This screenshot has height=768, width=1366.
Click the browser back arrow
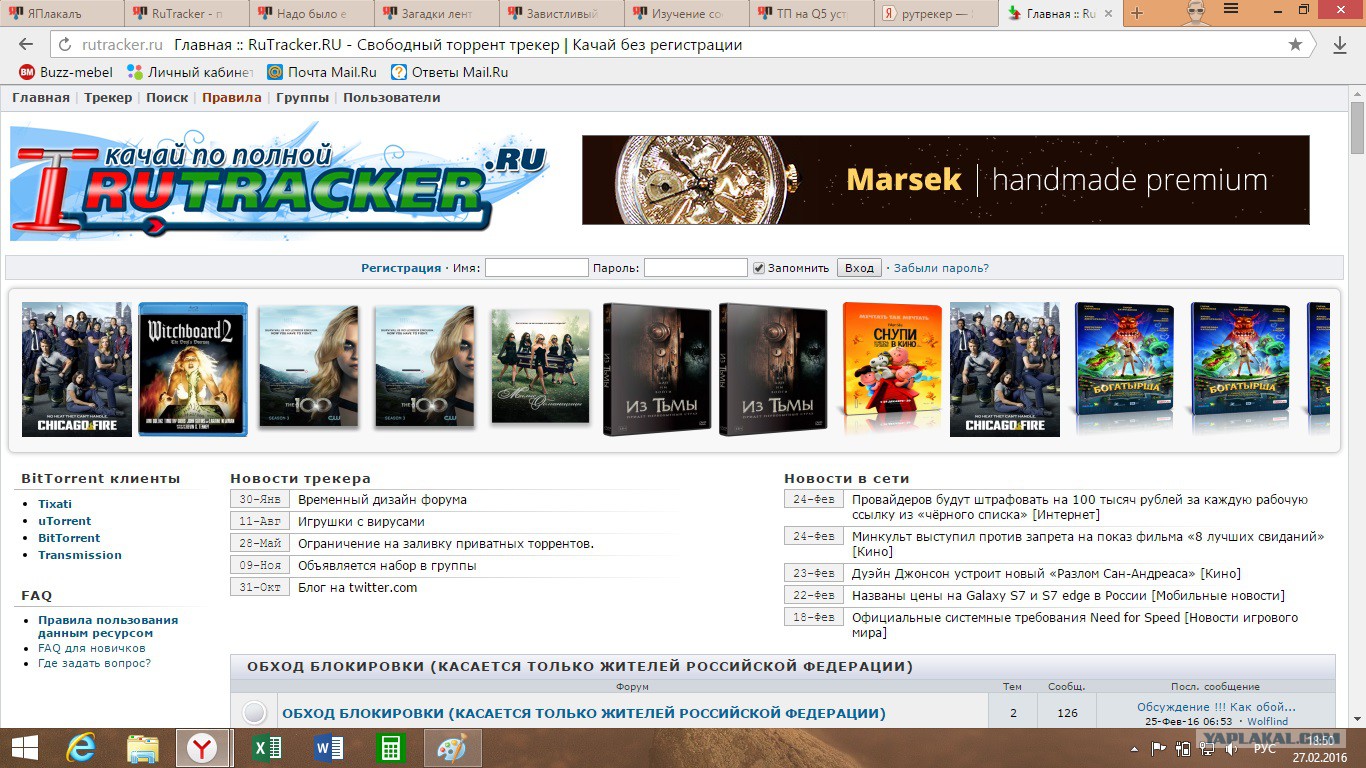(x=26, y=45)
